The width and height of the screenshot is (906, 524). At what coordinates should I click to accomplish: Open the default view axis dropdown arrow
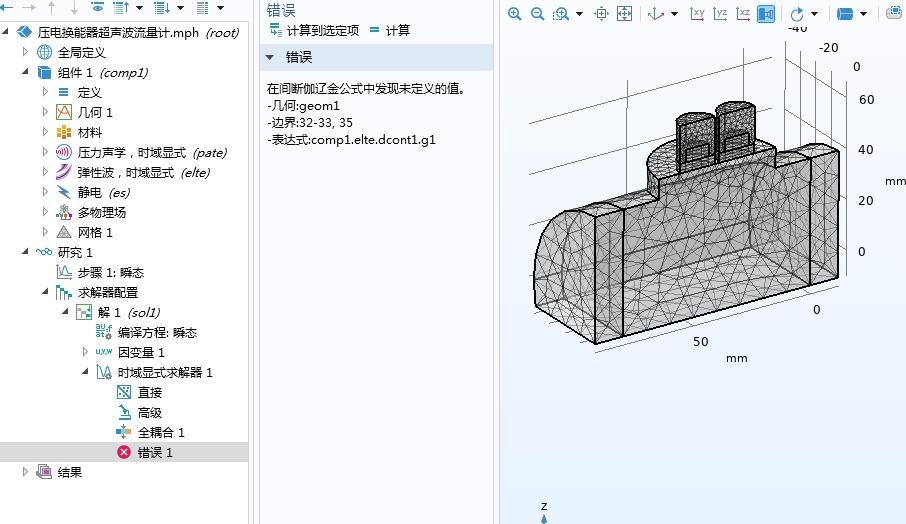[674, 14]
